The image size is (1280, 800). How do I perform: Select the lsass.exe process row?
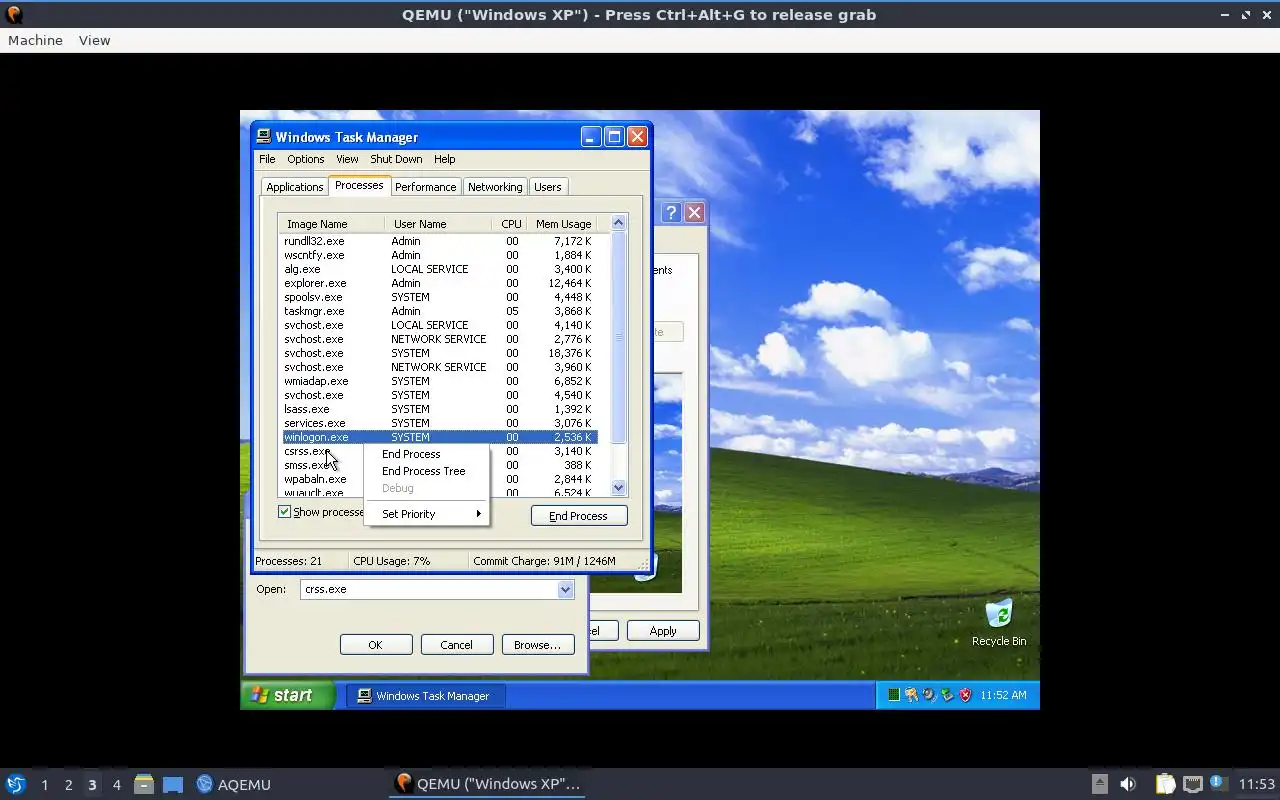click(x=439, y=409)
